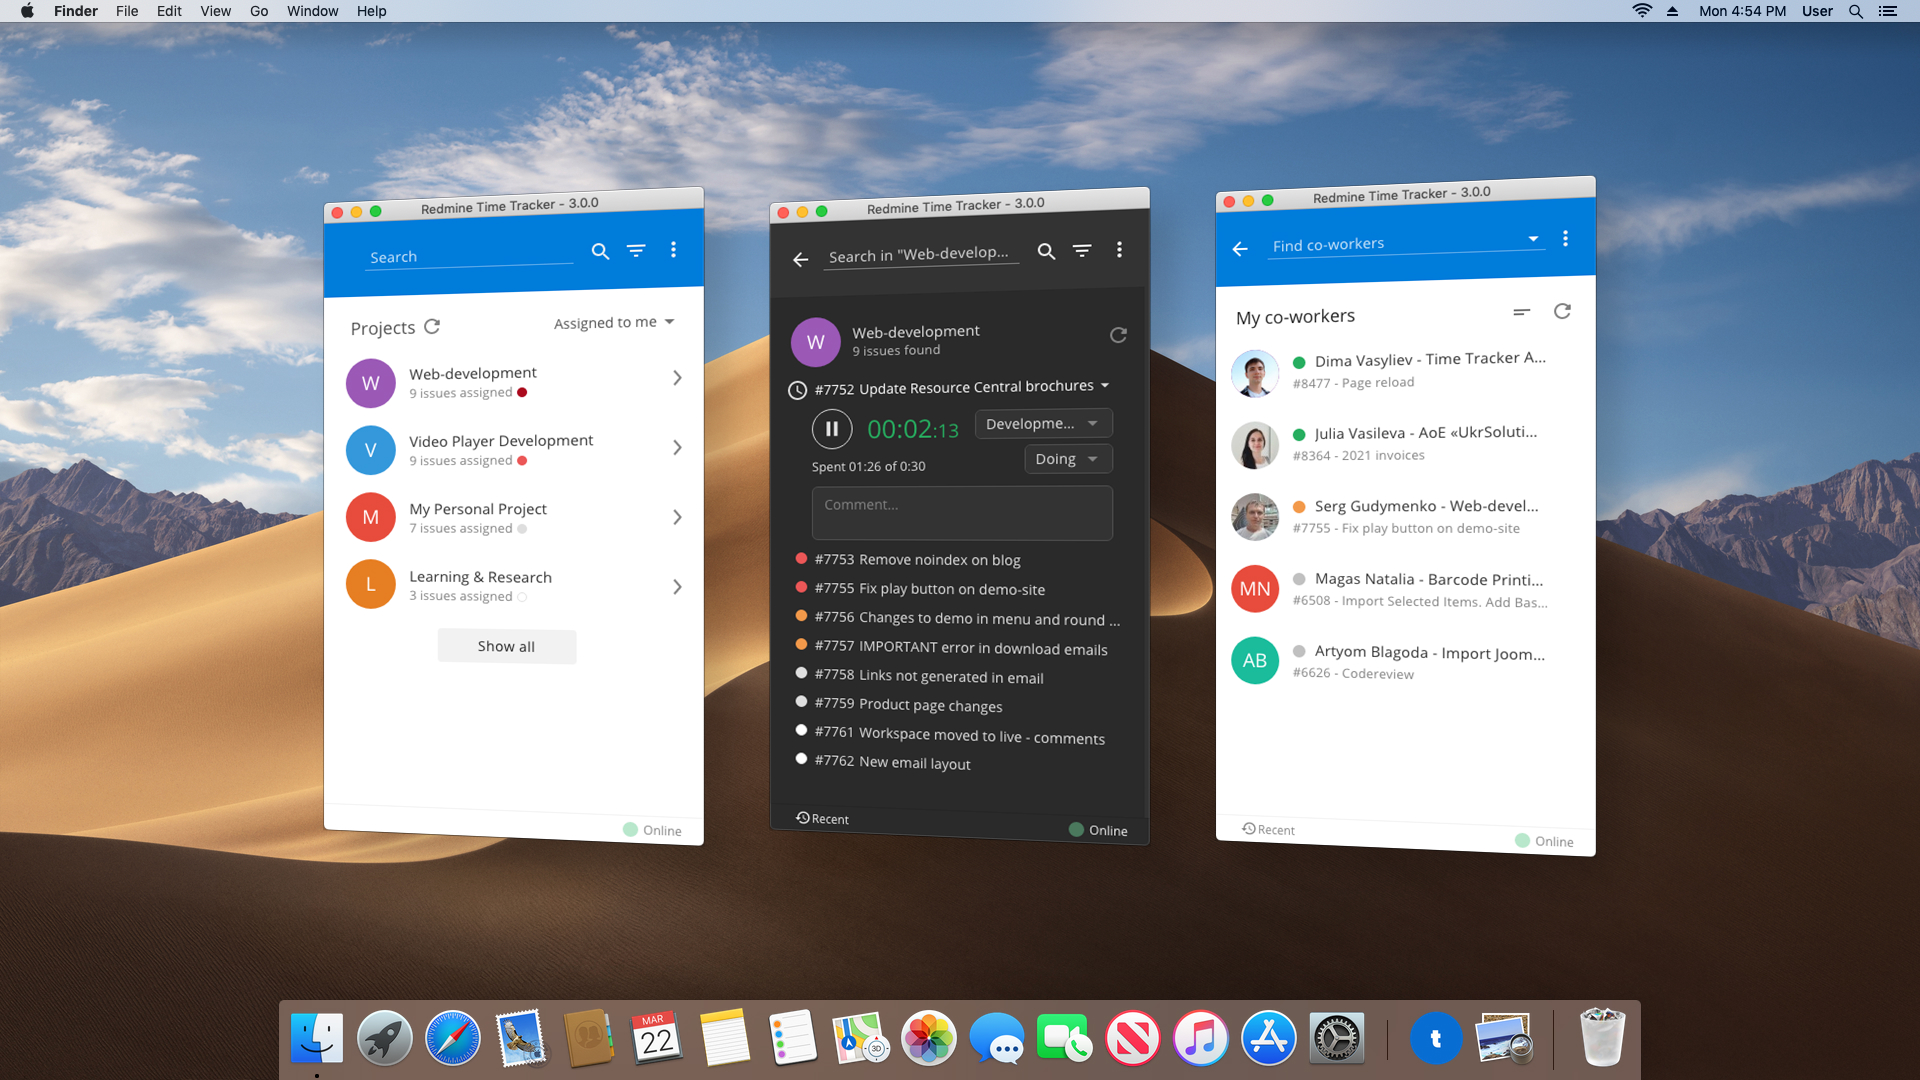
Task: Open the W avatar of Web-development project
Action: (x=371, y=383)
